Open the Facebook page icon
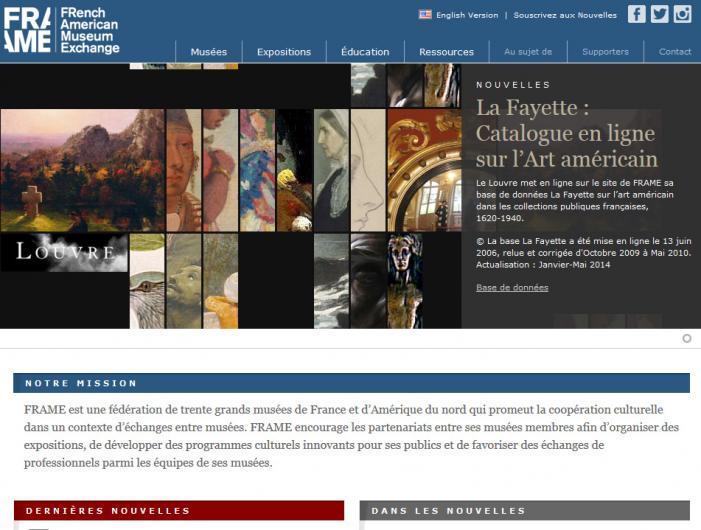Viewport: 701px width, 530px height. 636,14
